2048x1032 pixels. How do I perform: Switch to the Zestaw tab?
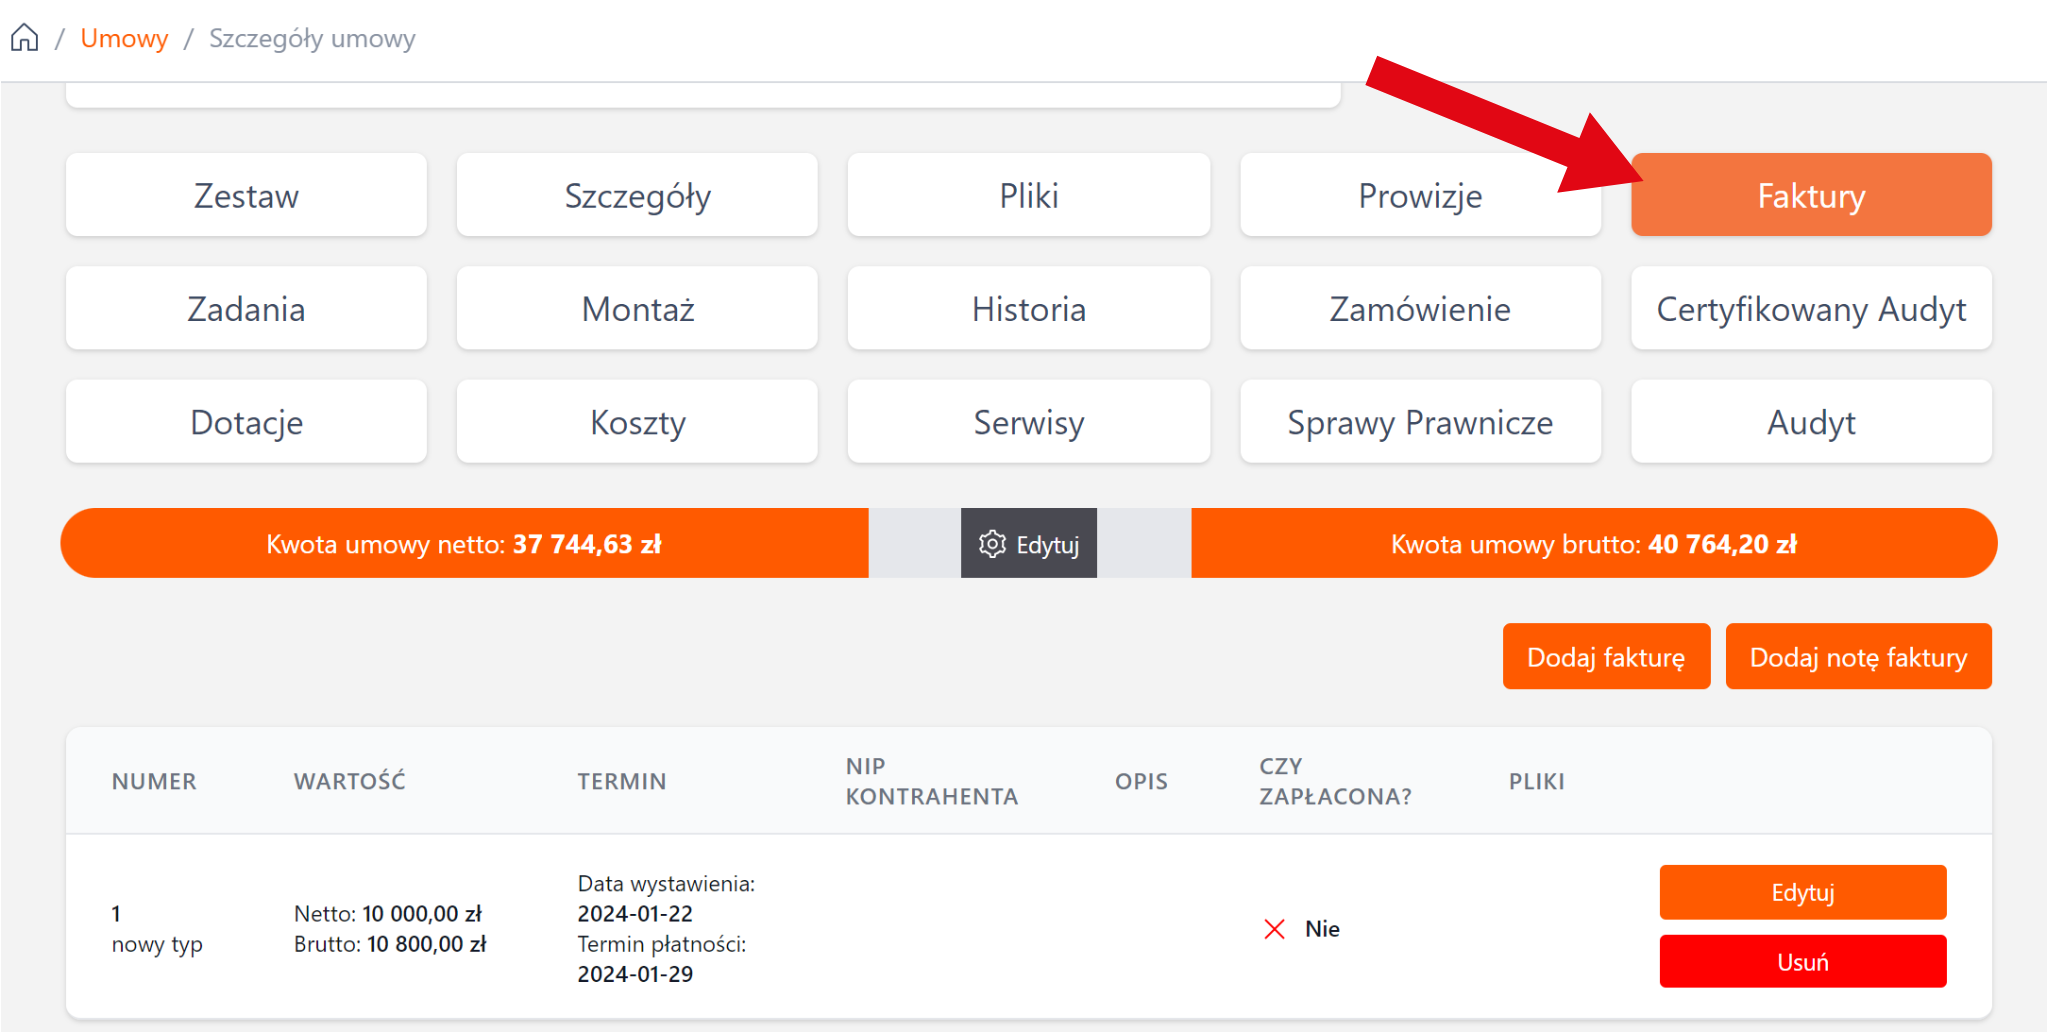click(246, 195)
